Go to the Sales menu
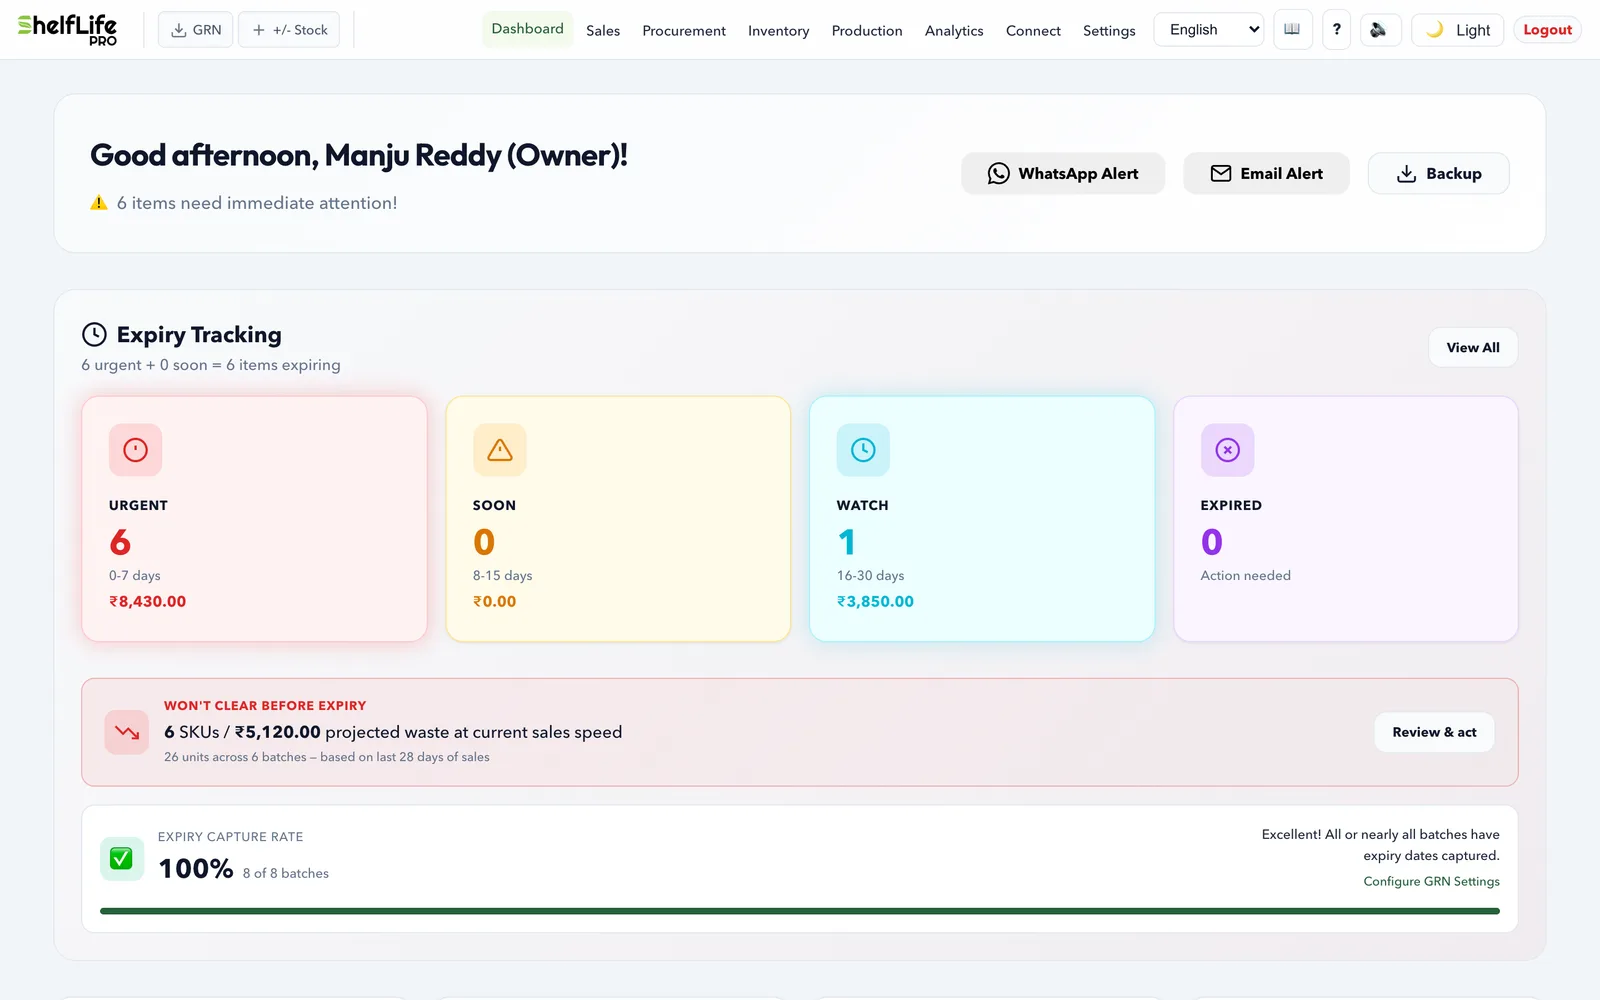The width and height of the screenshot is (1600, 1000). click(603, 31)
